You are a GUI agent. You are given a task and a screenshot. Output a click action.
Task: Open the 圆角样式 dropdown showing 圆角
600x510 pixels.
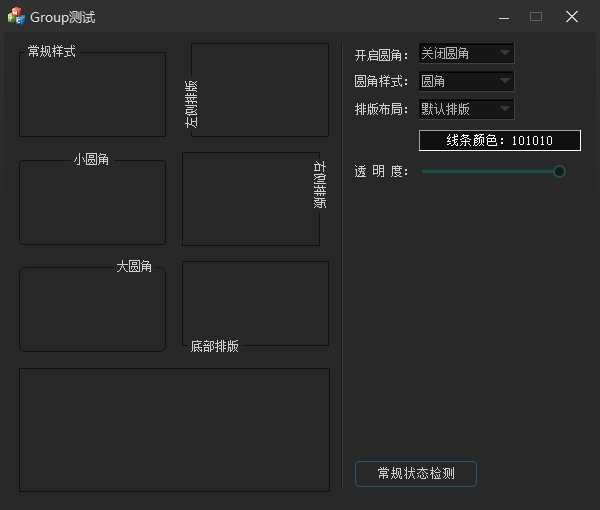[467, 81]
